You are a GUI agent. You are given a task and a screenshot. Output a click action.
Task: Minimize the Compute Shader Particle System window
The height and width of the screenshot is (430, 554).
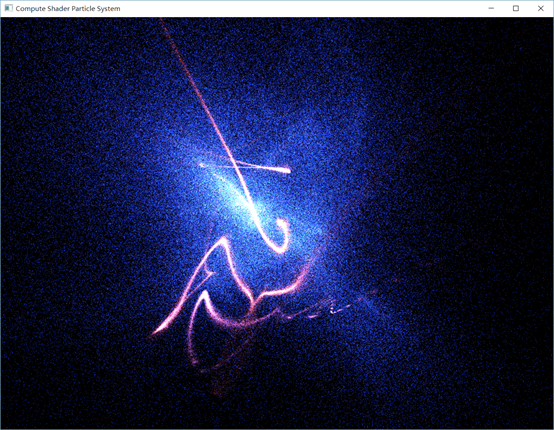click(x=491, y=8)
